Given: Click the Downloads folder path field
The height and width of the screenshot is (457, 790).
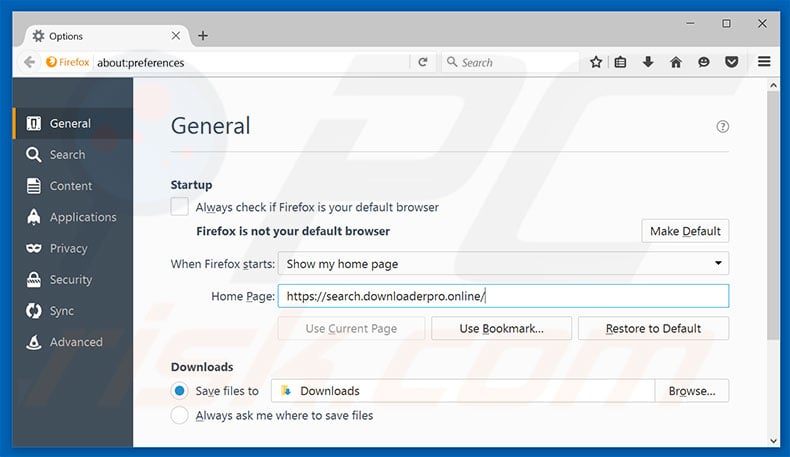Looking at the screenshot, I should tap(463, 391).
